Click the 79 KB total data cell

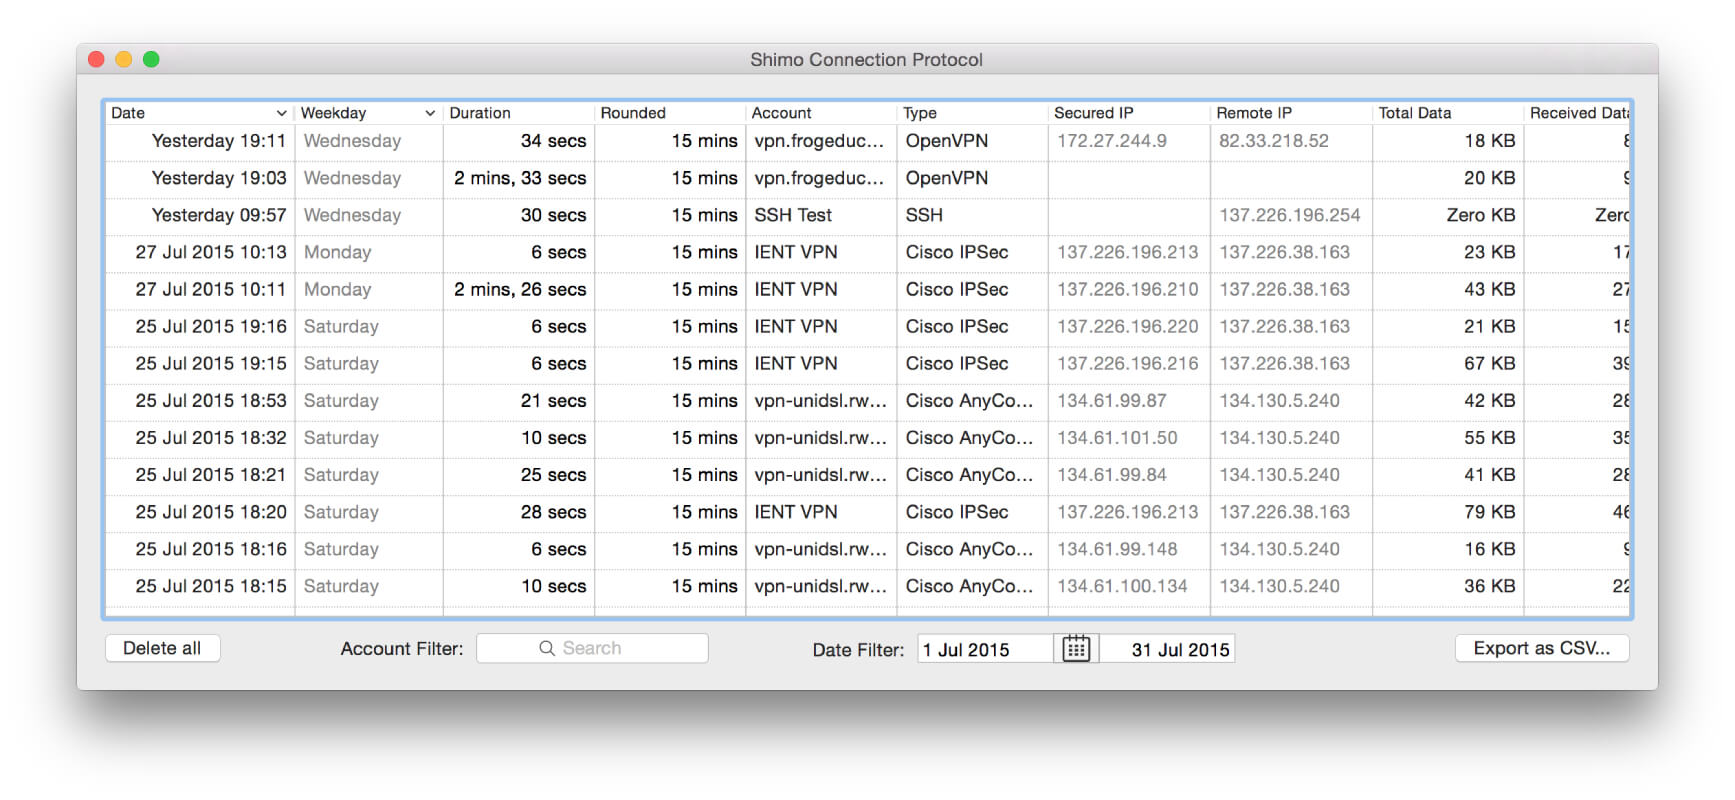(x=1490, y=511)
